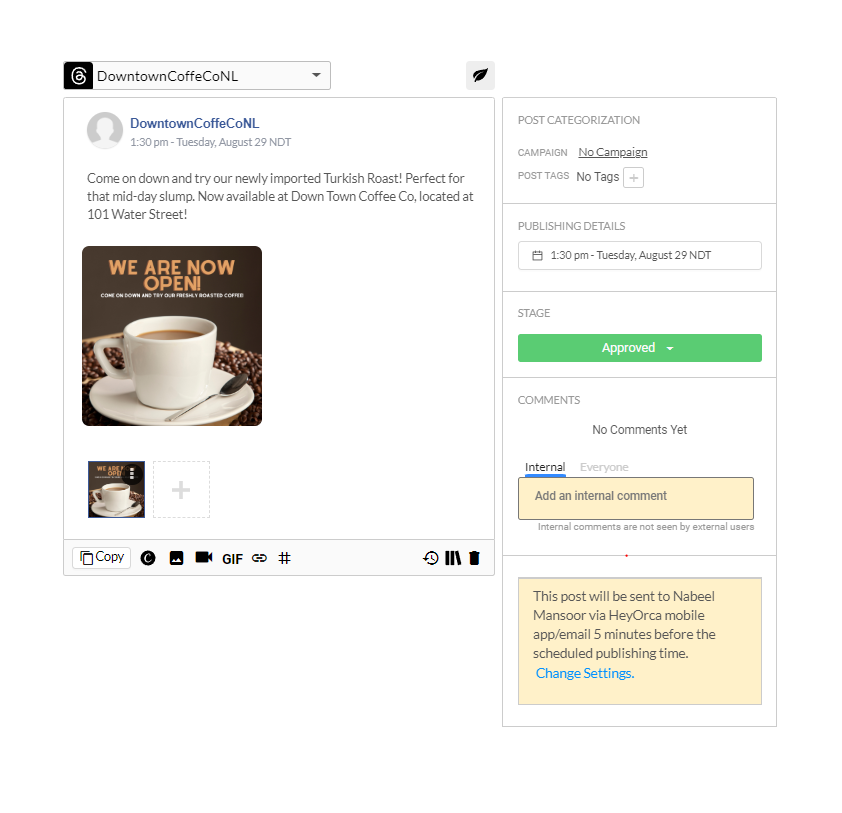Open the DowntownCoffeCoNL account dropdown
Viewport: 842px width, 813px height.
tap(197, 75)
